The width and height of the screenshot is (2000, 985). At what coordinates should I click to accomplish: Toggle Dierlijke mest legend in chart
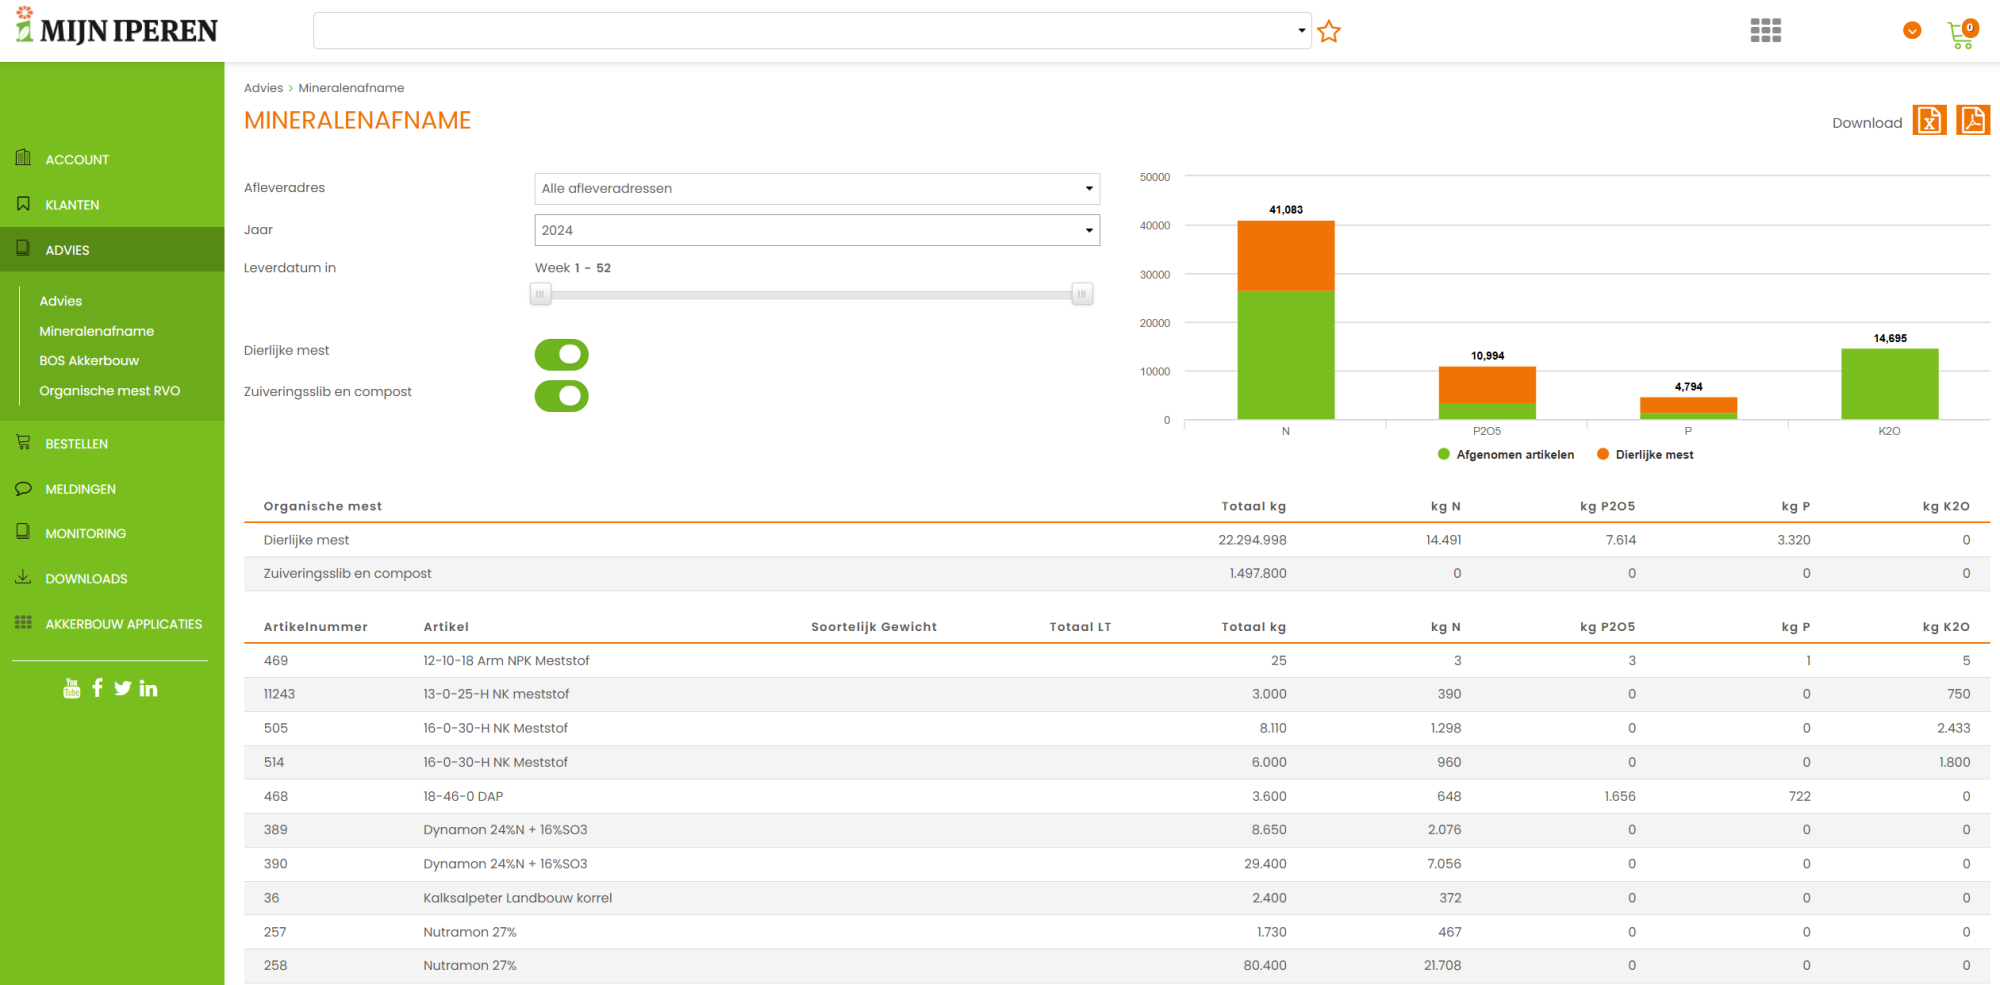pyautogui.click(x=1644, y=455)
